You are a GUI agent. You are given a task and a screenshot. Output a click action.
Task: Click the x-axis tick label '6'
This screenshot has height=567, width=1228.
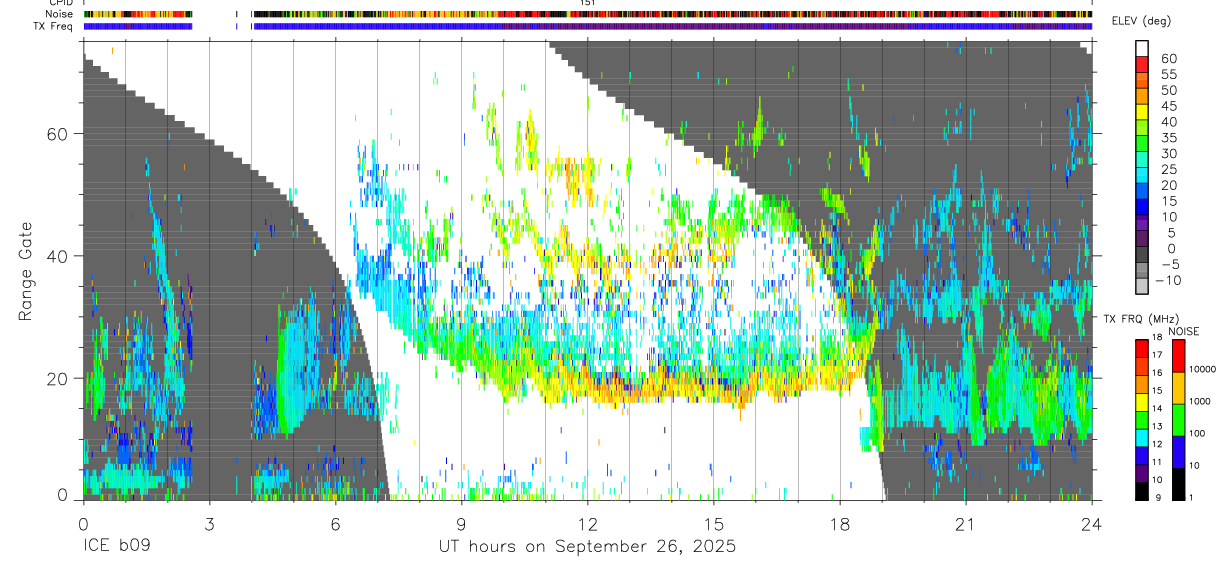[335, 523]
